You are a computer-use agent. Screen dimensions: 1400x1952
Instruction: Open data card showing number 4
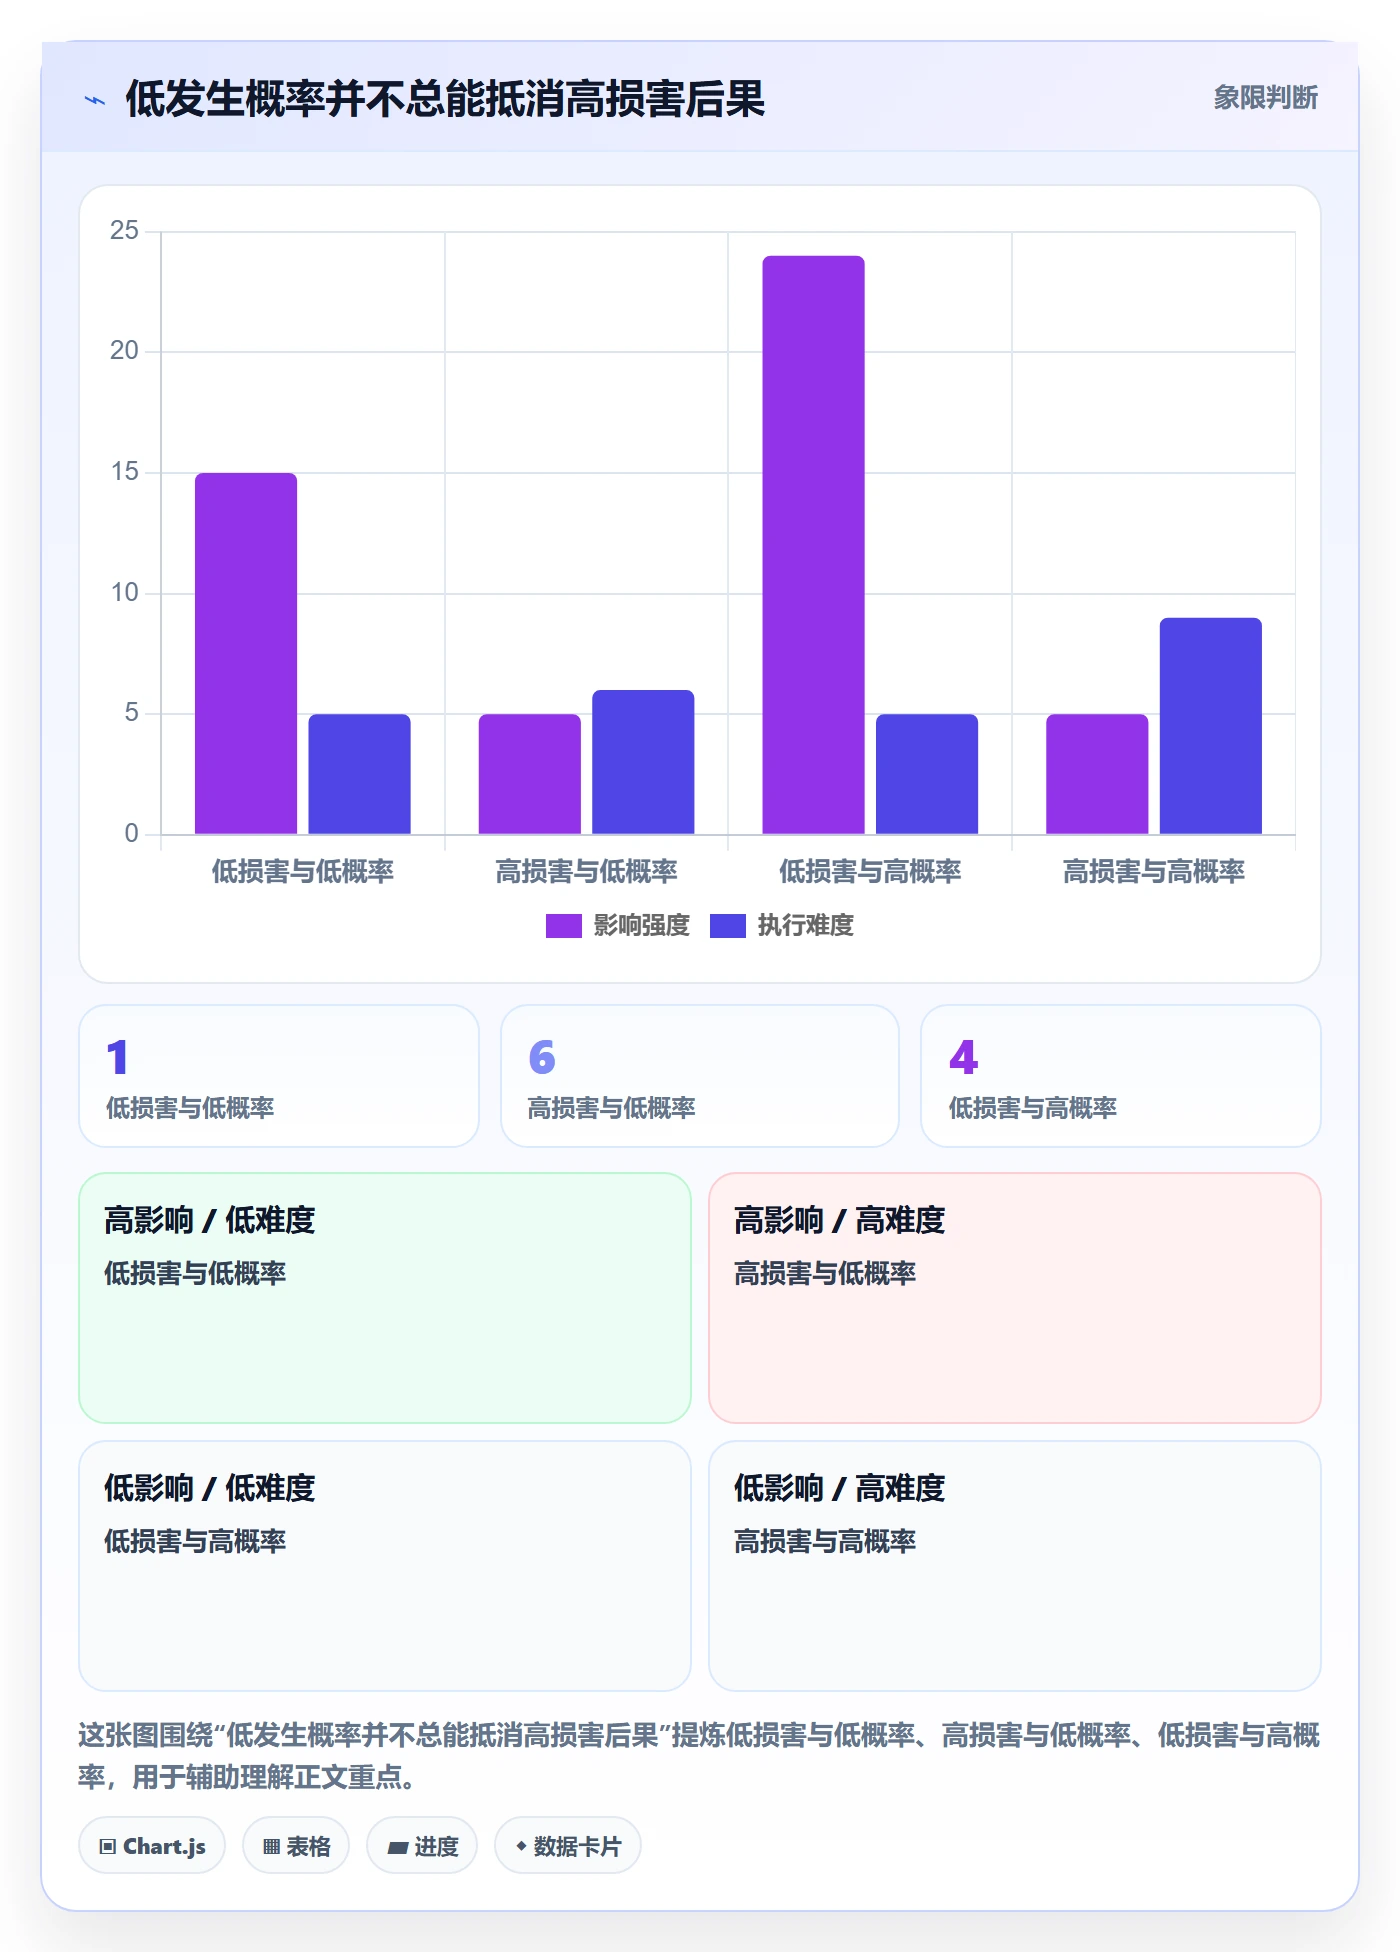pos(1121,1076)
